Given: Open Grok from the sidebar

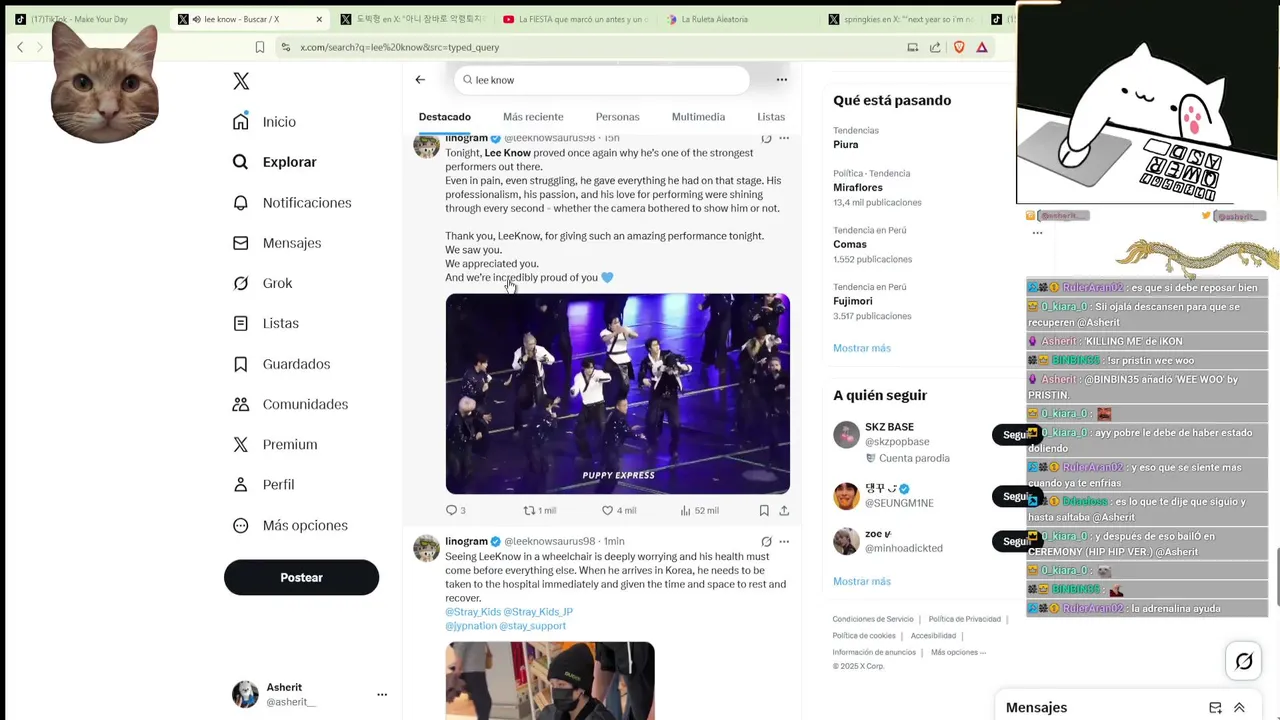Looking at the screenshot, I should (x=262, y=283).
